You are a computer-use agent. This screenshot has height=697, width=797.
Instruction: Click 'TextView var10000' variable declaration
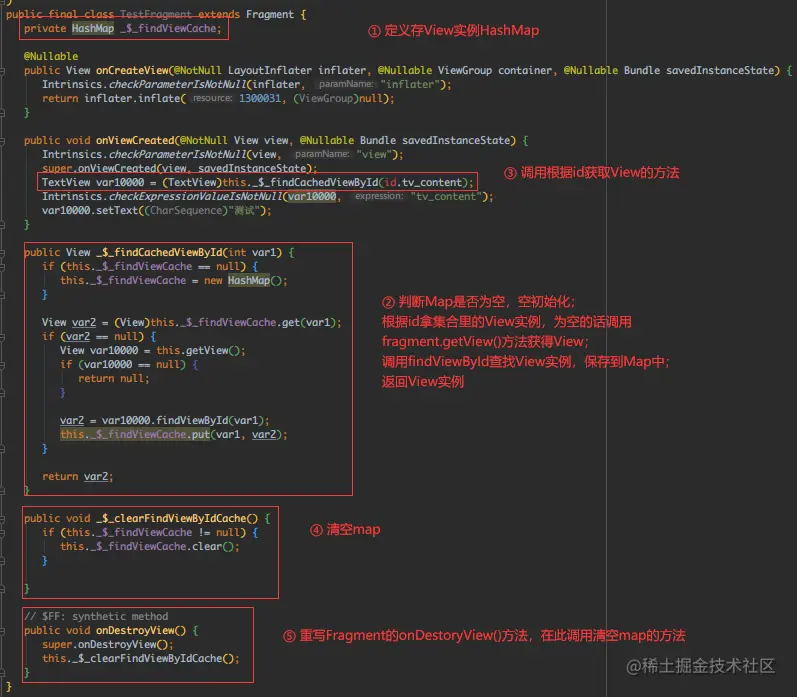coord(93,183)
